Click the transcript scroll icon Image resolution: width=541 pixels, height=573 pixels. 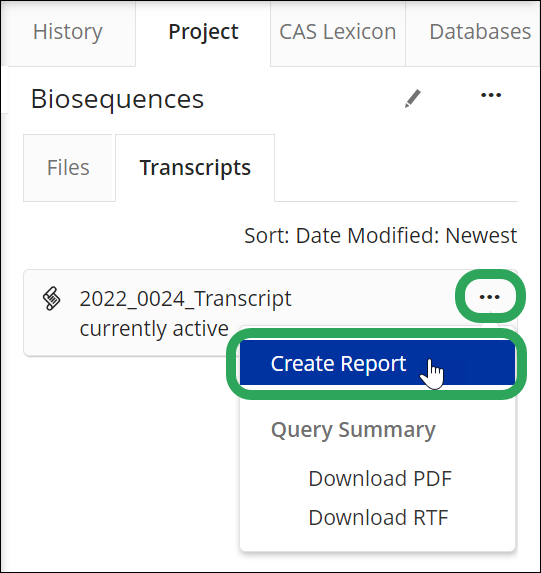[52, 299]
